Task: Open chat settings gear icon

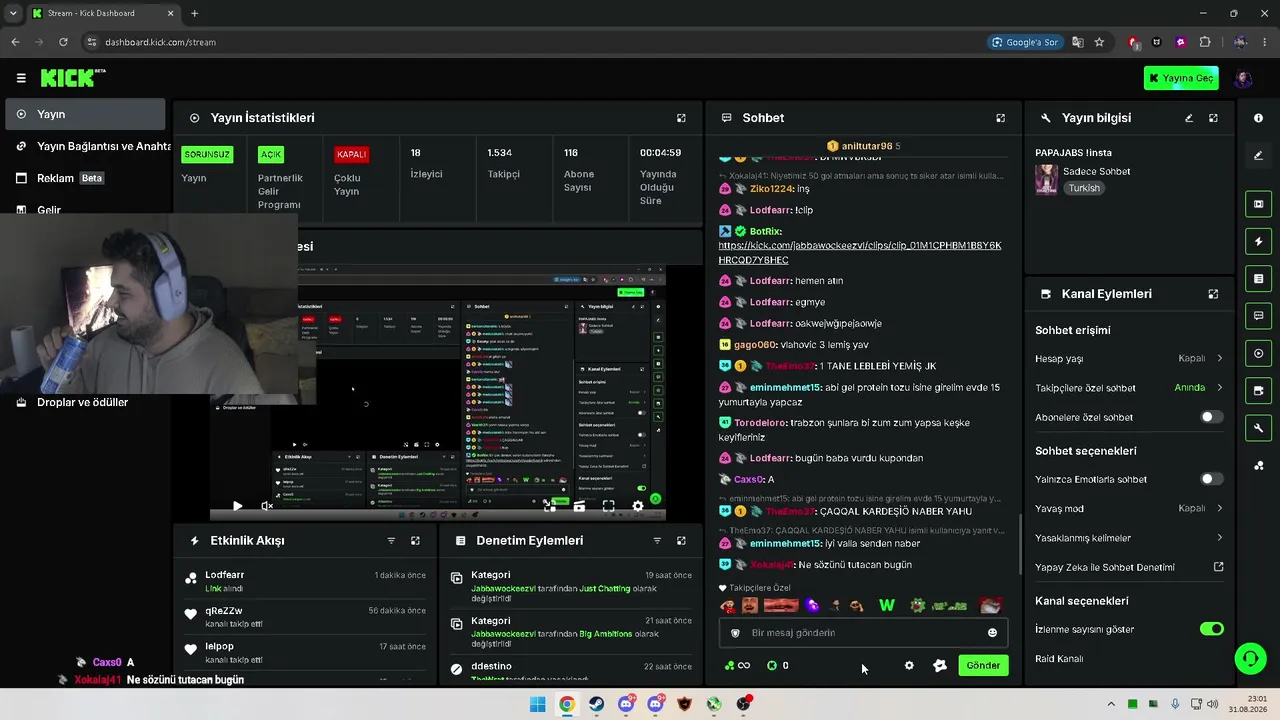Action: 909,665
